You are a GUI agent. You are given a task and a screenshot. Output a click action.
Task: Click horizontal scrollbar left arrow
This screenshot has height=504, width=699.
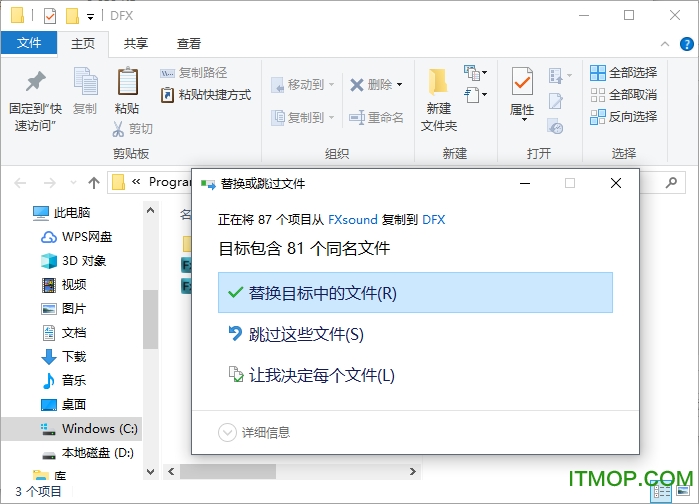click(171, 471)
